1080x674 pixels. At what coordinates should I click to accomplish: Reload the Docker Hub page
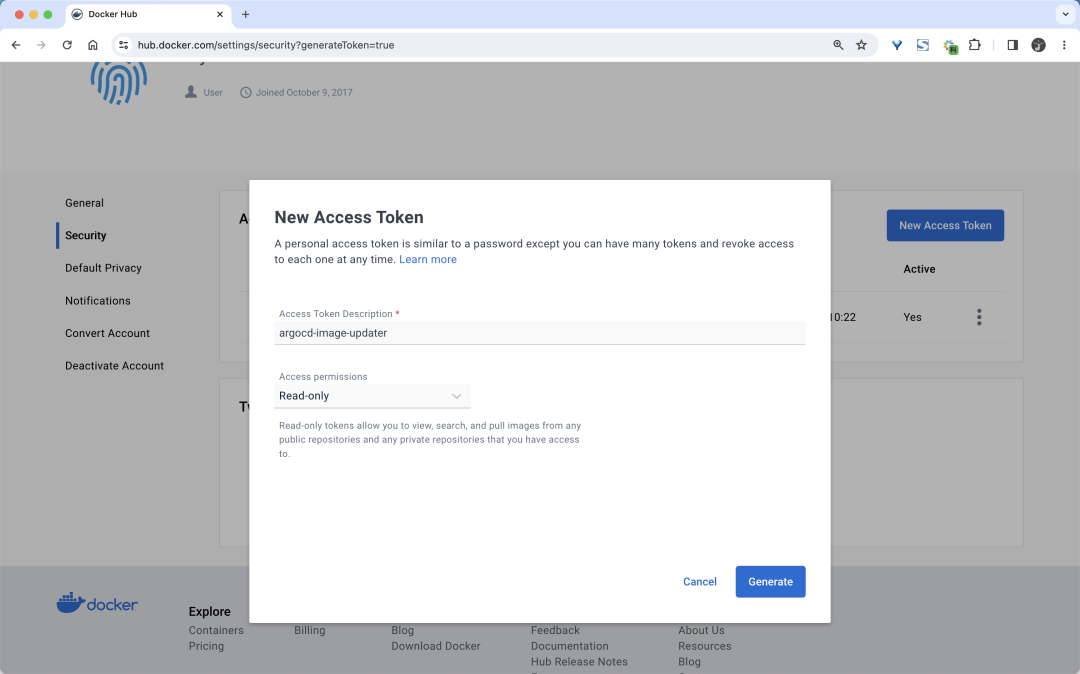coord(67,45)
